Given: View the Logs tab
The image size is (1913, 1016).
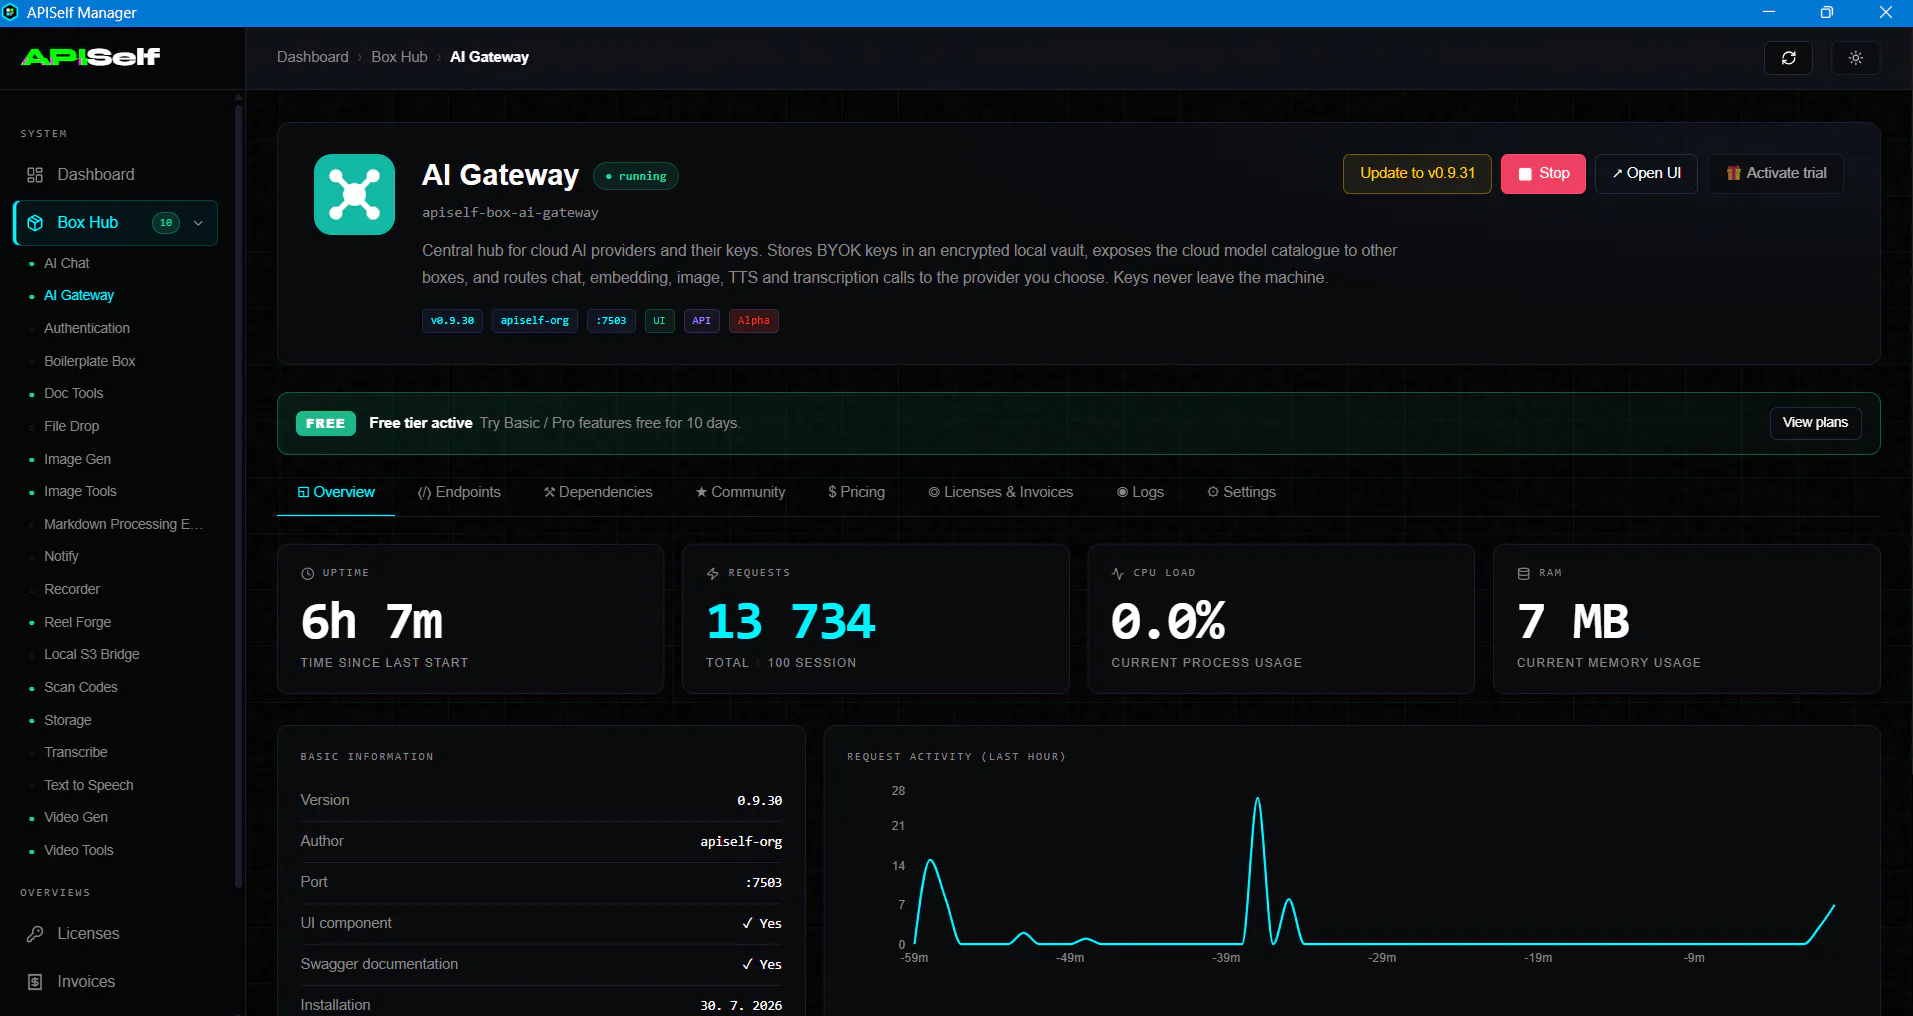Looking at the screenshot, I should tap(1140, 492).
